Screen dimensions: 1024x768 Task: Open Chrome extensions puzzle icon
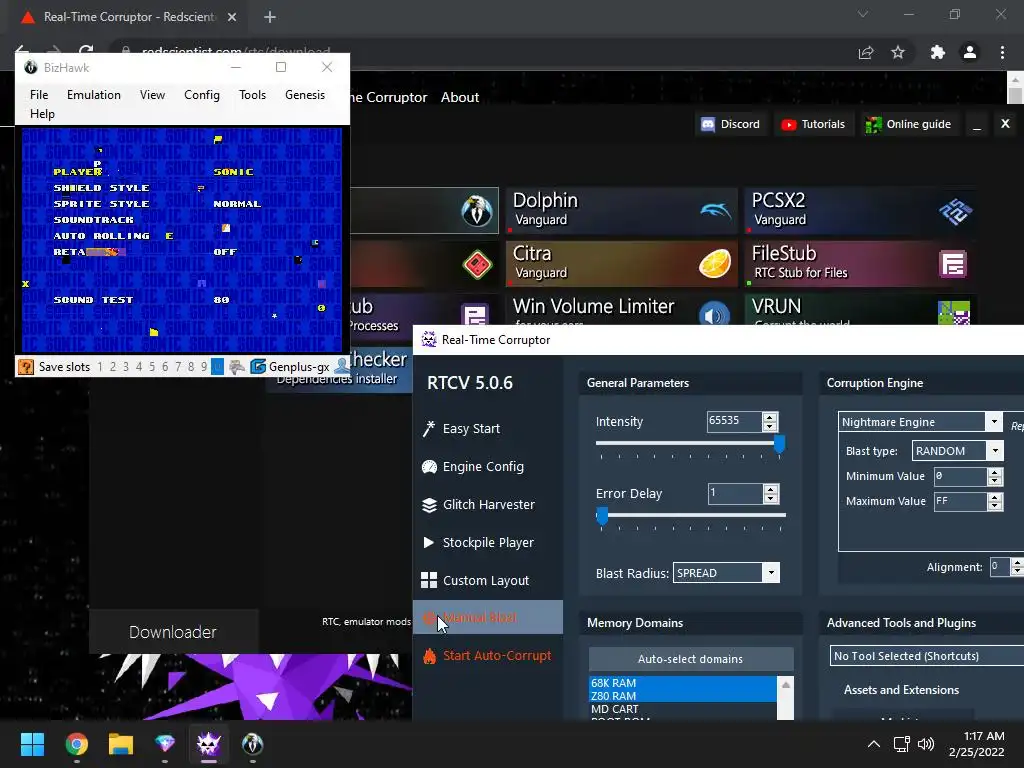pos(937,52)
